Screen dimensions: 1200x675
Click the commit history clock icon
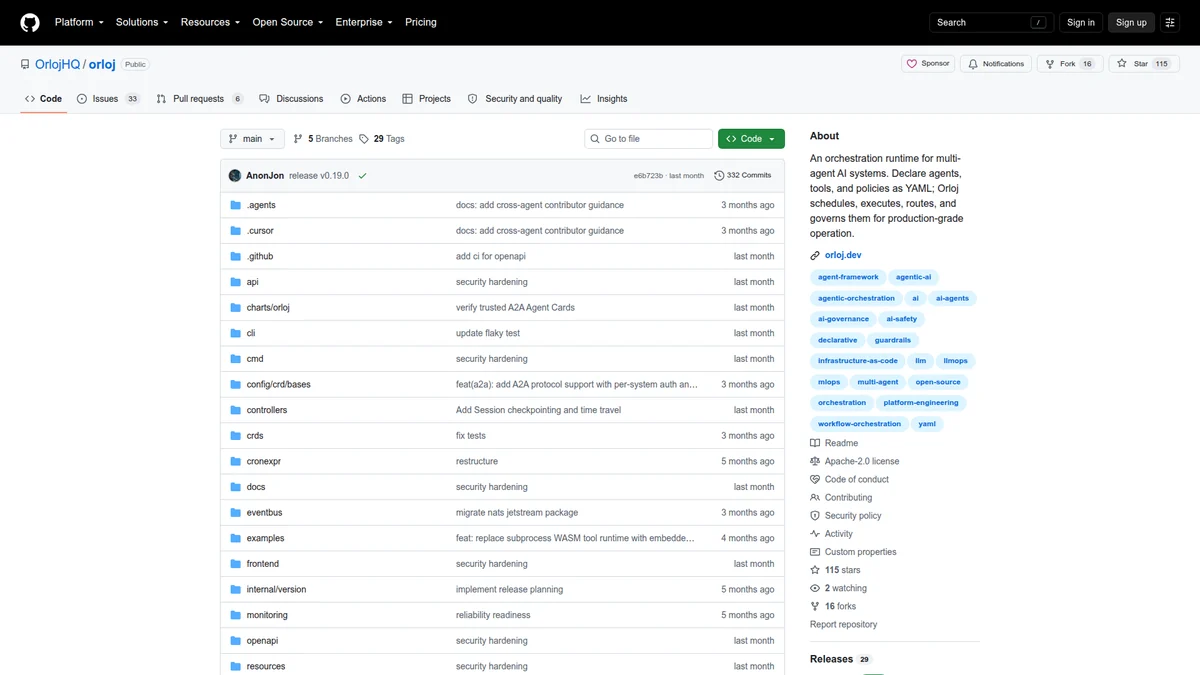tap(719, 176)
